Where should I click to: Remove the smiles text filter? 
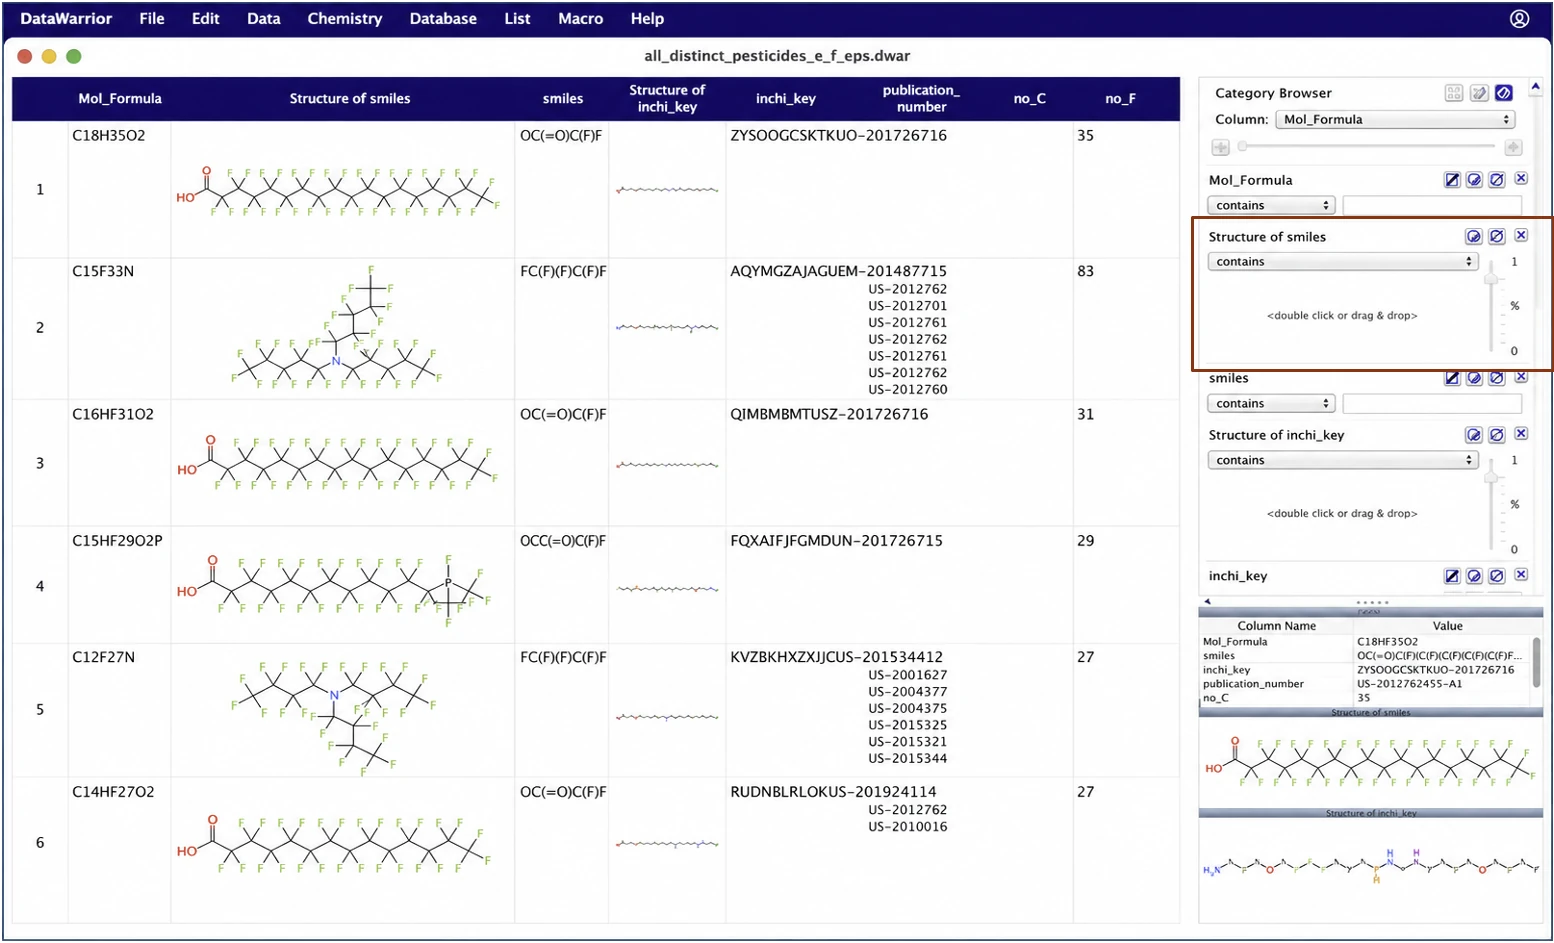1521,377
